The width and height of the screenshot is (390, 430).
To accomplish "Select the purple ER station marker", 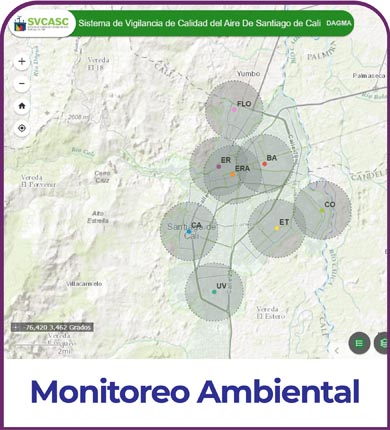I will (219, 166).
